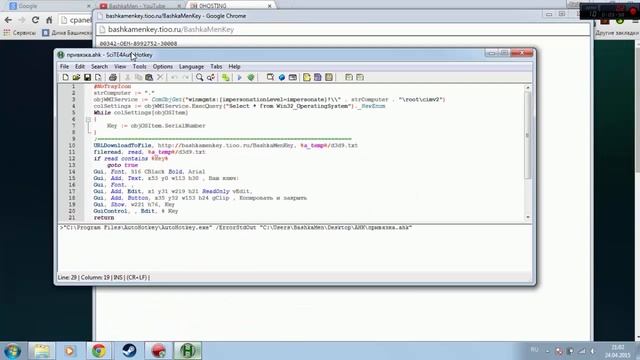
Task: Open the Options menu
Action: 162,67
